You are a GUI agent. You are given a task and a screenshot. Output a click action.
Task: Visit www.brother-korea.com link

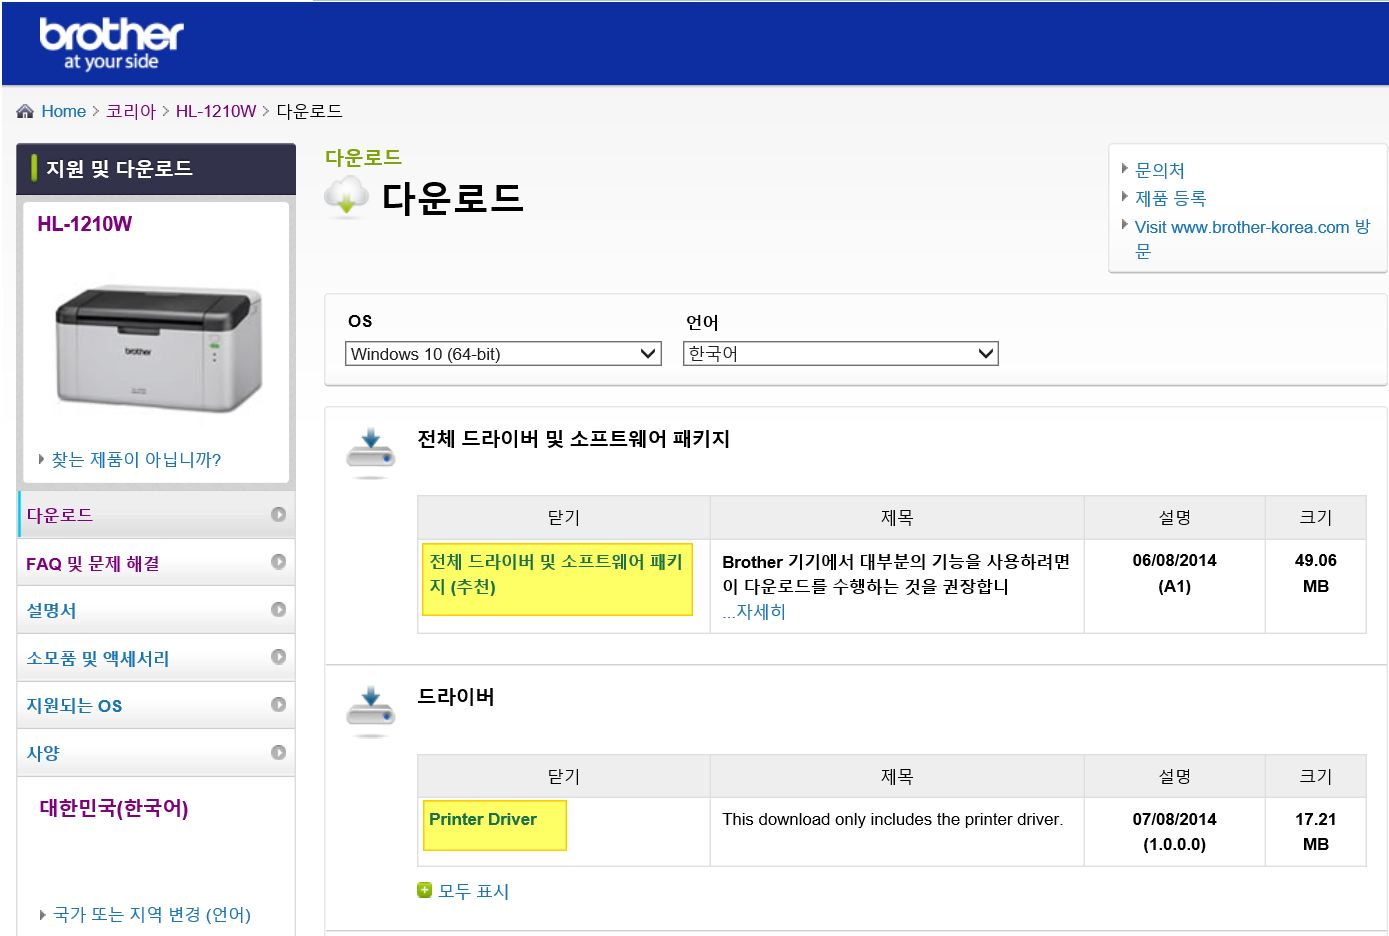click(x=1252, y=238)
